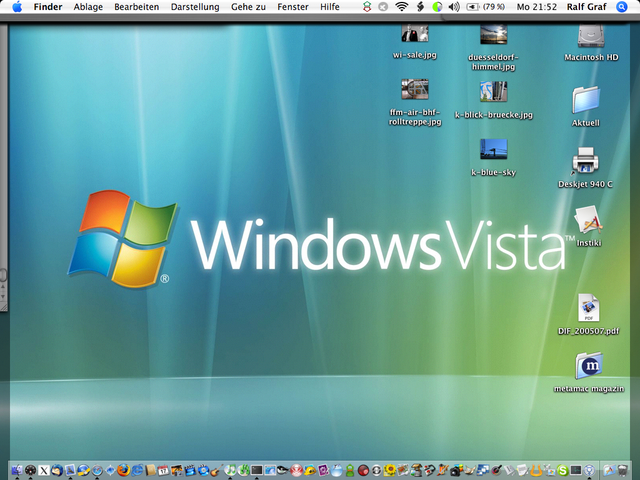The height and width of the screenshot is (480, 640).
Task: Open the Gehe zu menu
Action: 248,7
